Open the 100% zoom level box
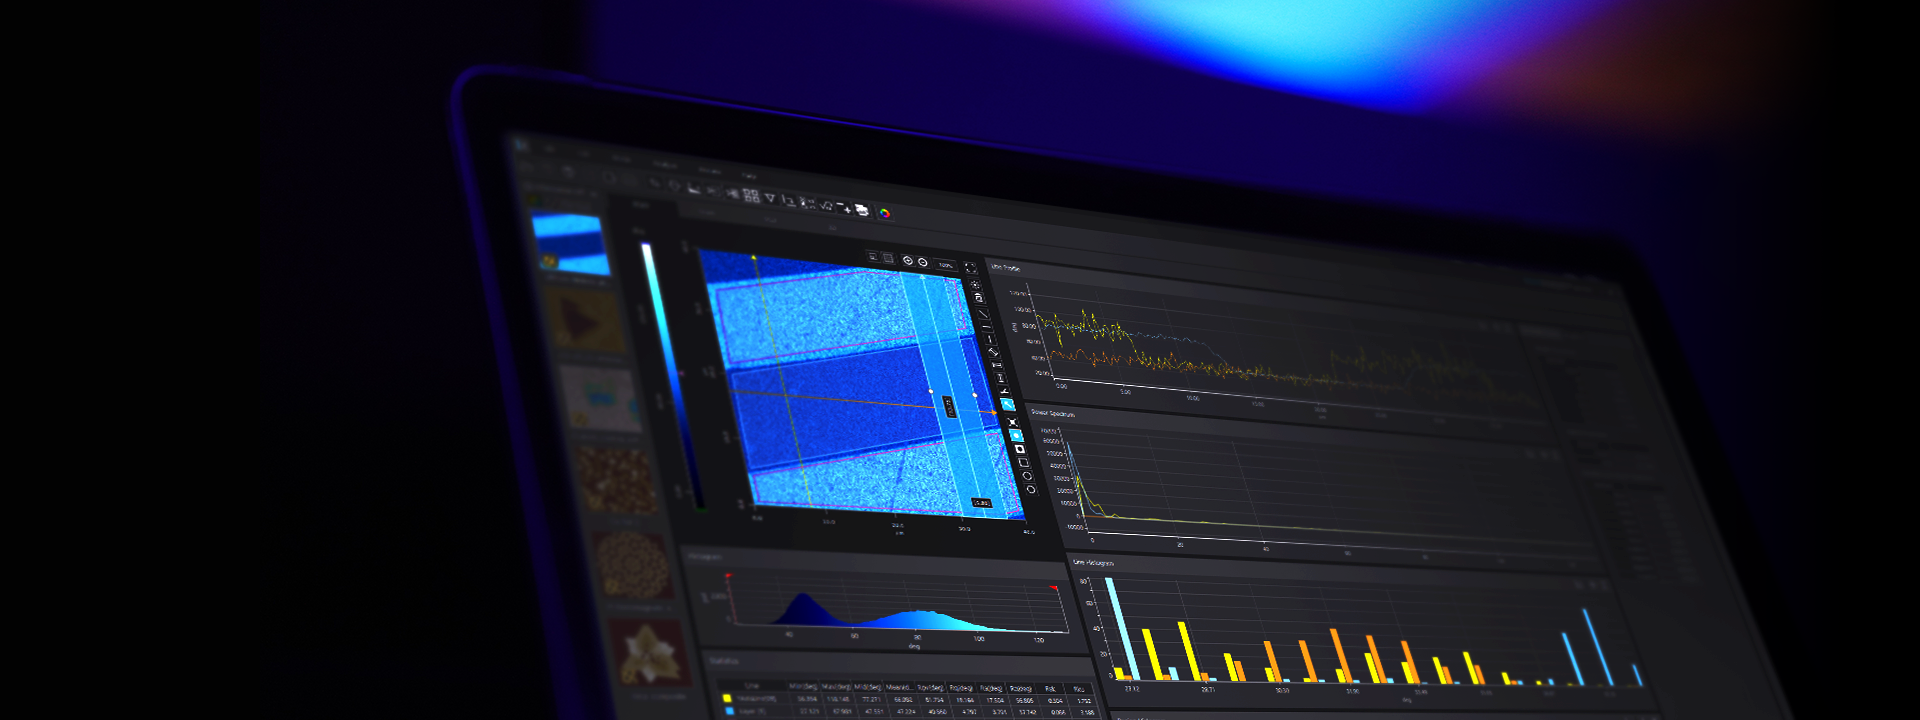Screen dimensions: 1920x720 click(946, 265)
